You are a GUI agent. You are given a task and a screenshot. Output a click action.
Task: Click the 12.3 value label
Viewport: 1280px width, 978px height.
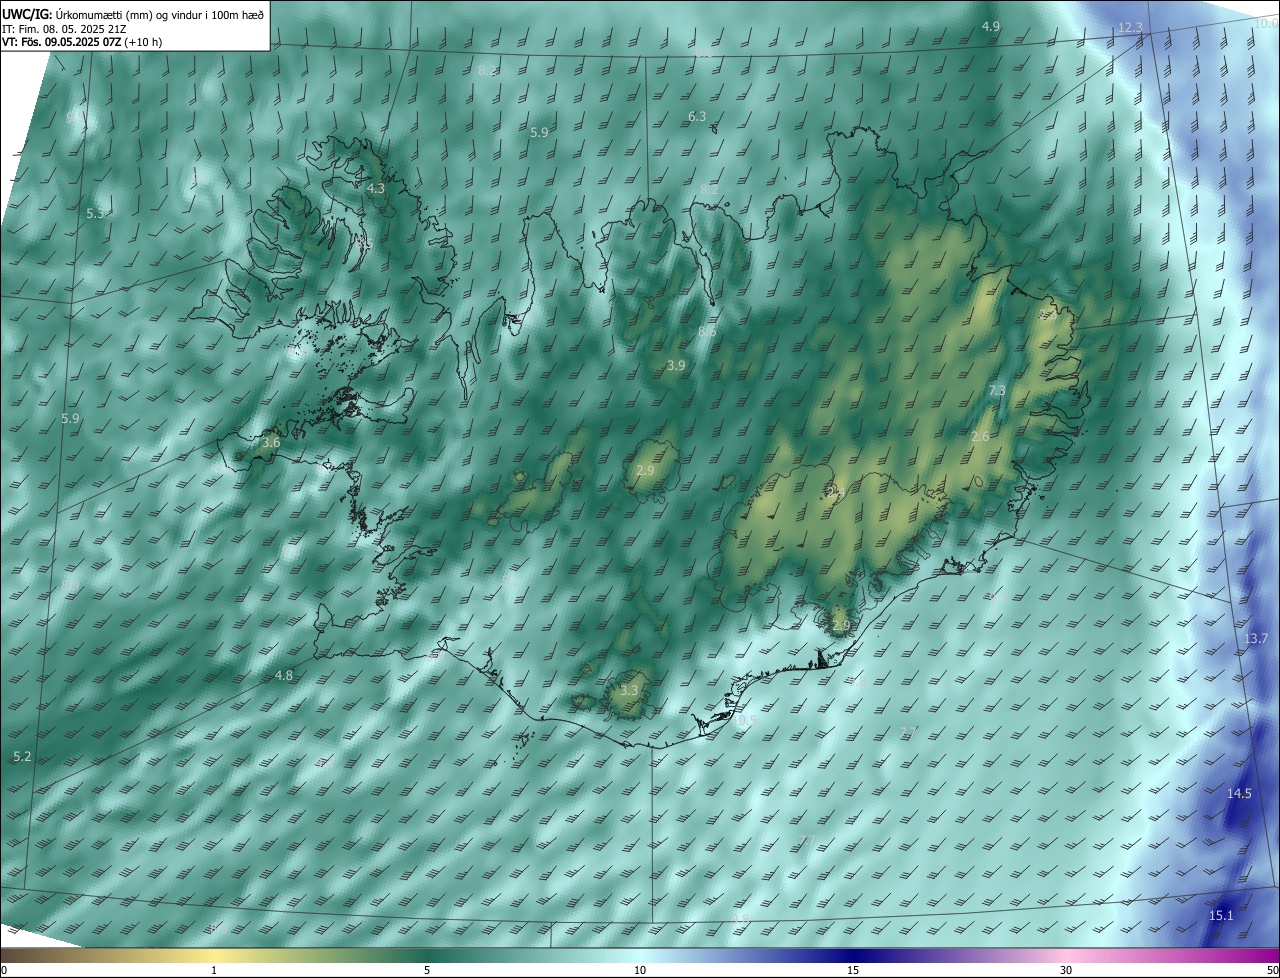tap(1130, 27)
